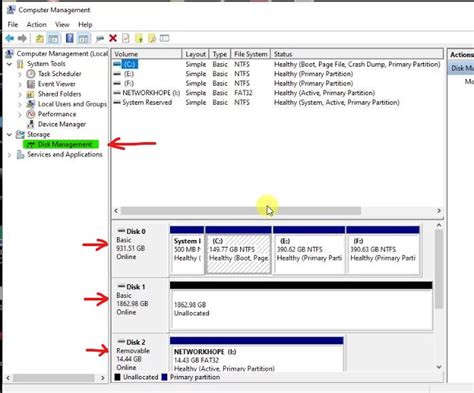The image size is (474, 393).
Task: Click the Forward arrow in the toolbar
Action: click(22, 39)
